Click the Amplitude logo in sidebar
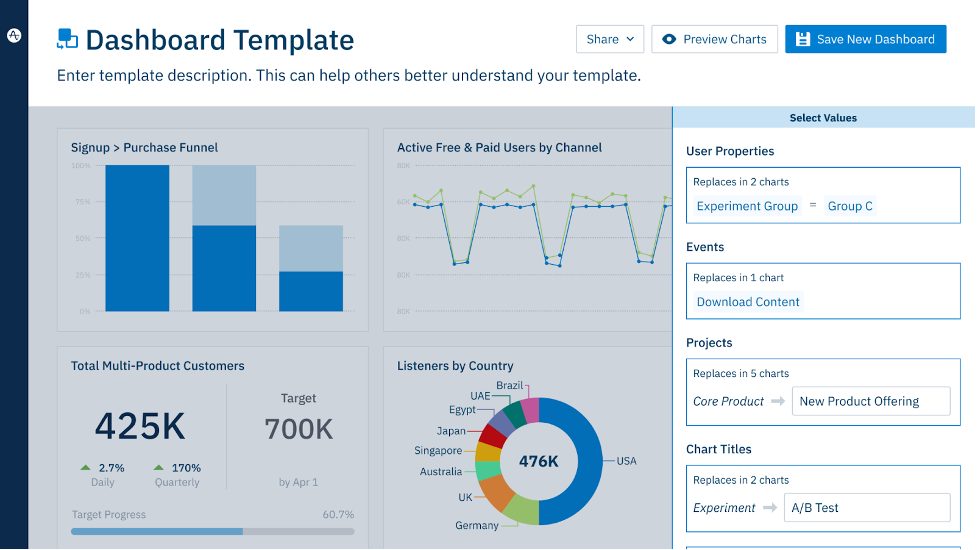Viewport: 977px width, 550px height. click(14, 36)
